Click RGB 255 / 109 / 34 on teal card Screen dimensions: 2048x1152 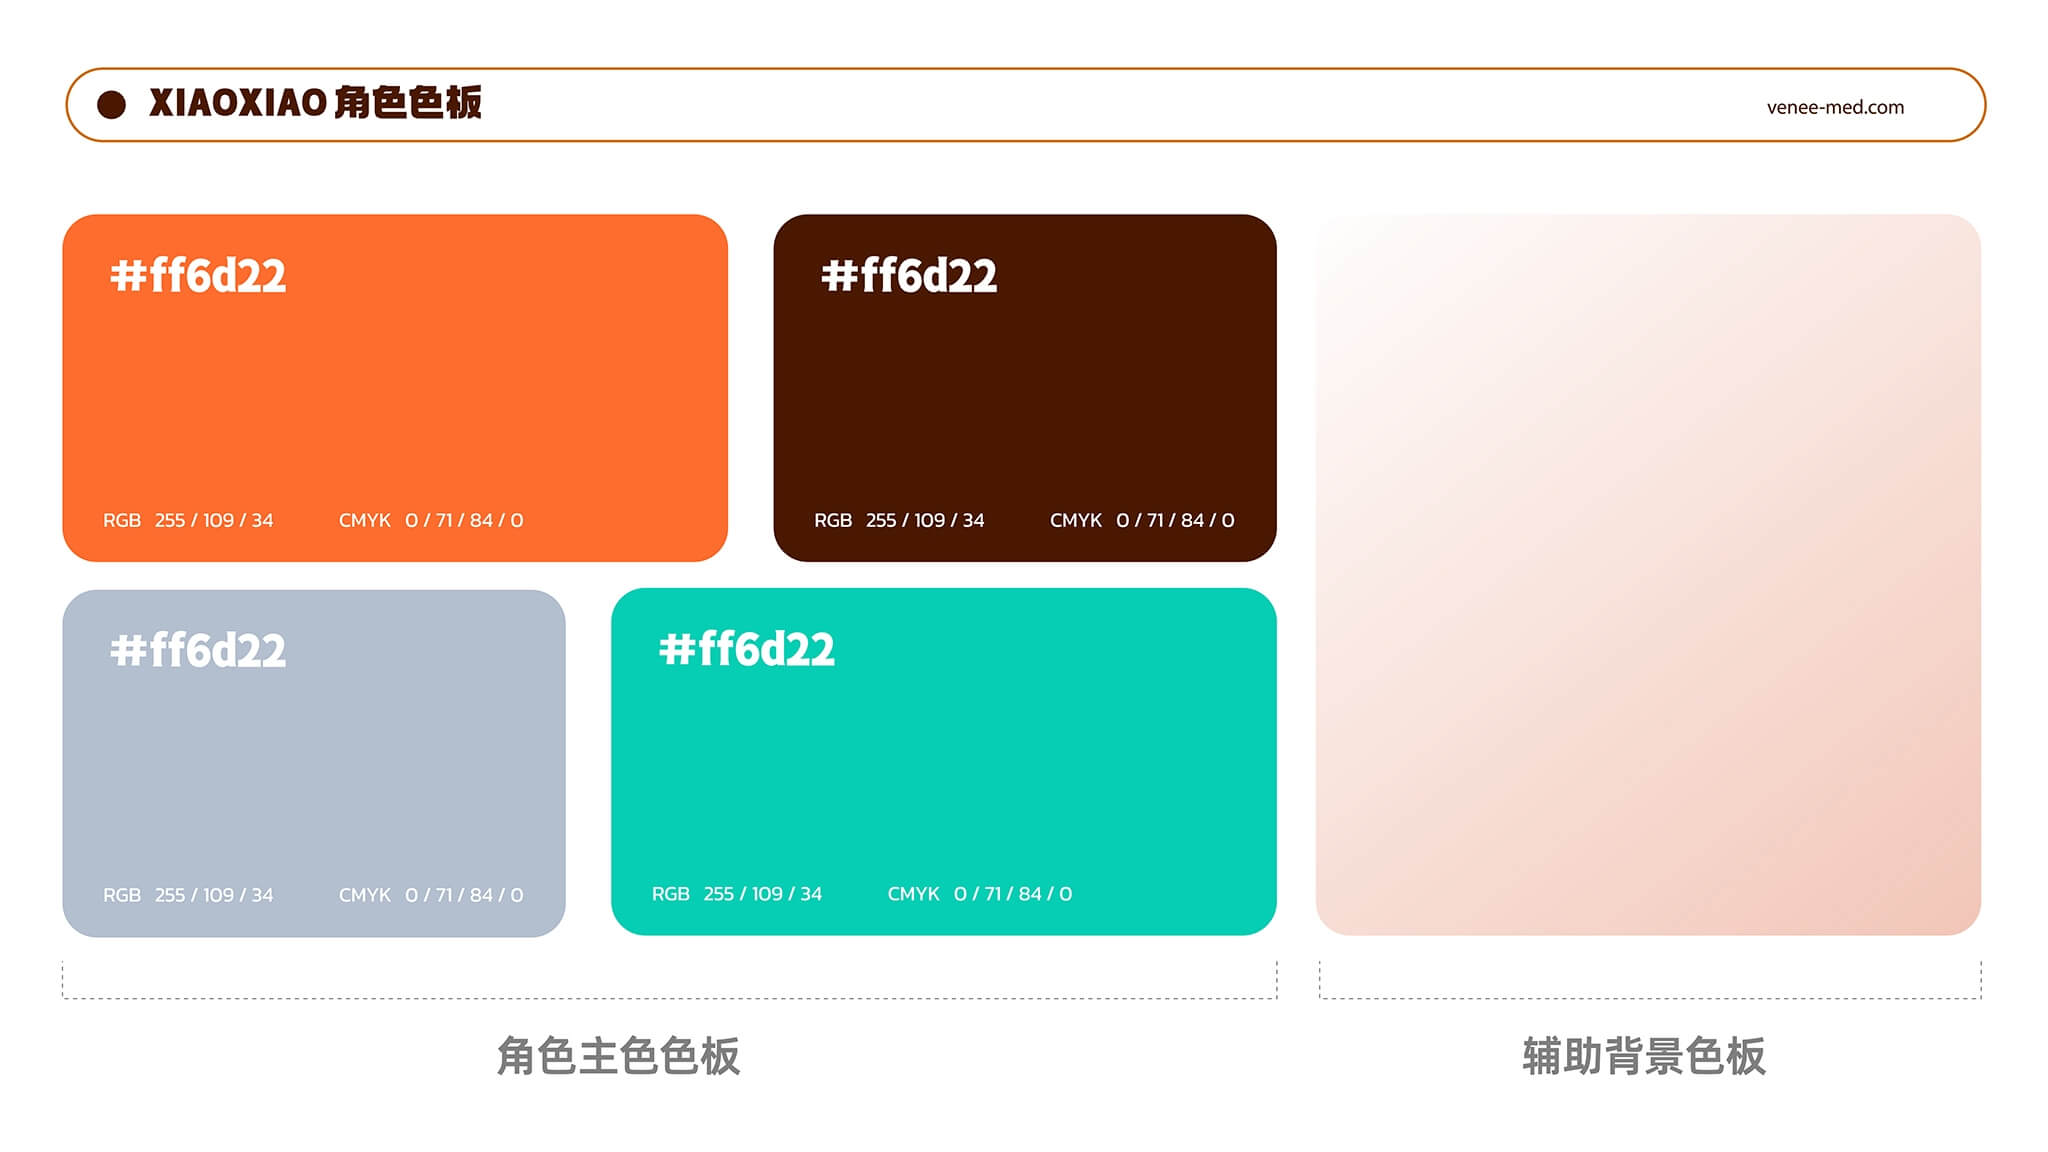pyautogui.click(x=737, y=894)
